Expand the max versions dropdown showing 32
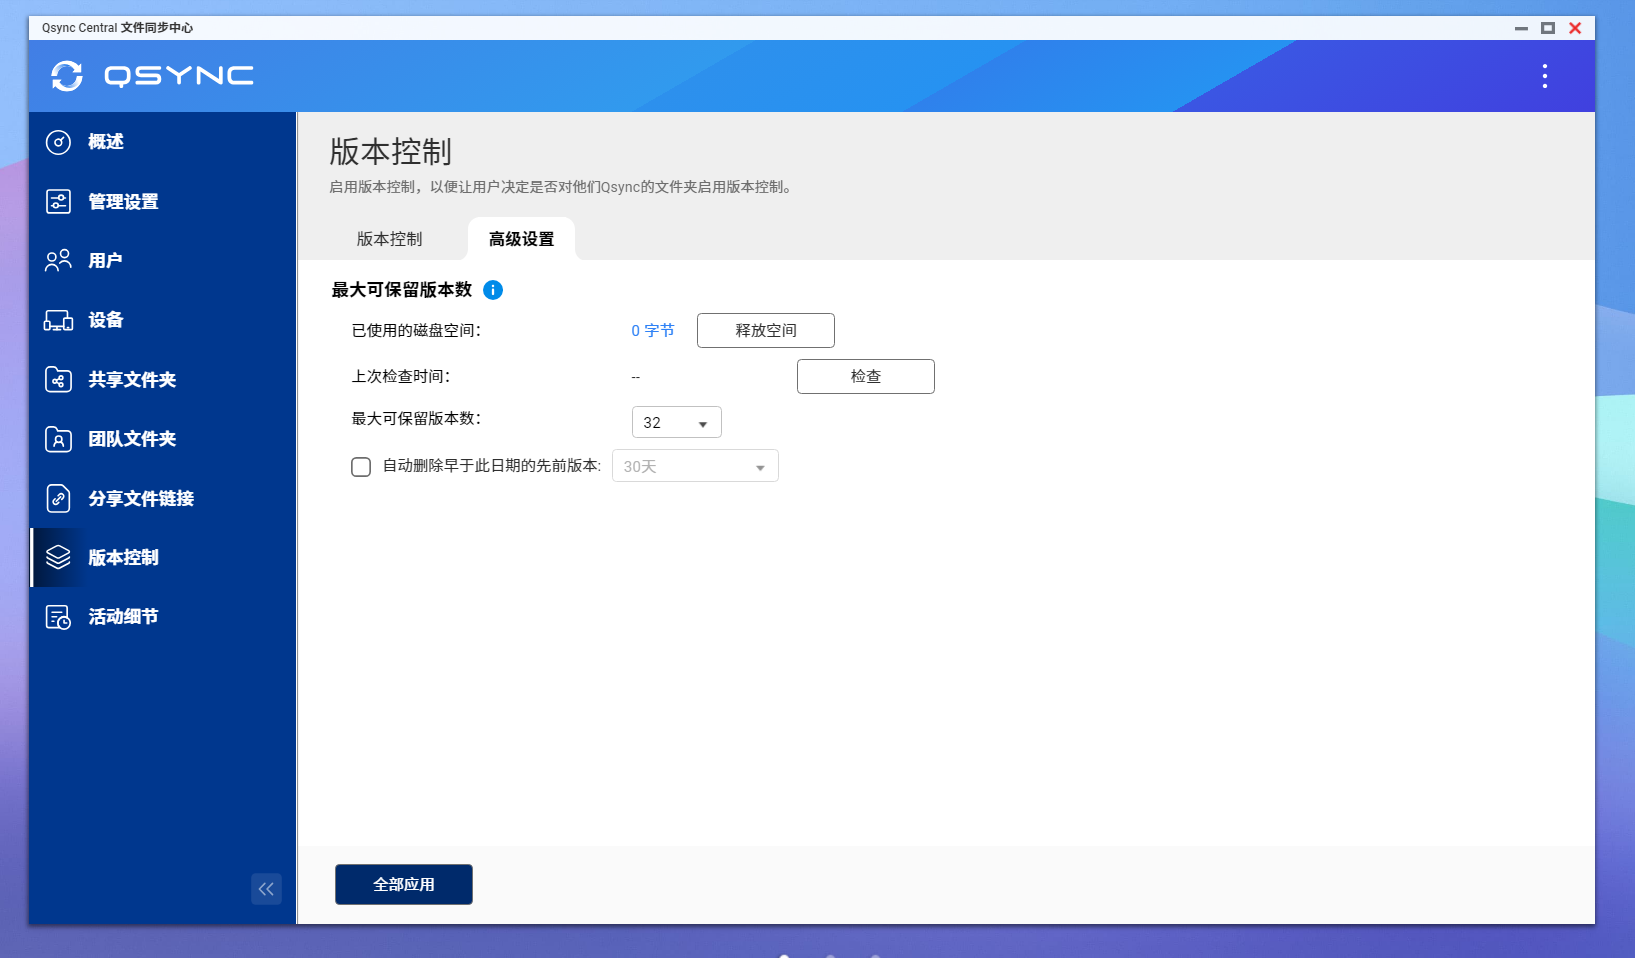This screenshot has width=1635, height=958. [x=676, y=423]
